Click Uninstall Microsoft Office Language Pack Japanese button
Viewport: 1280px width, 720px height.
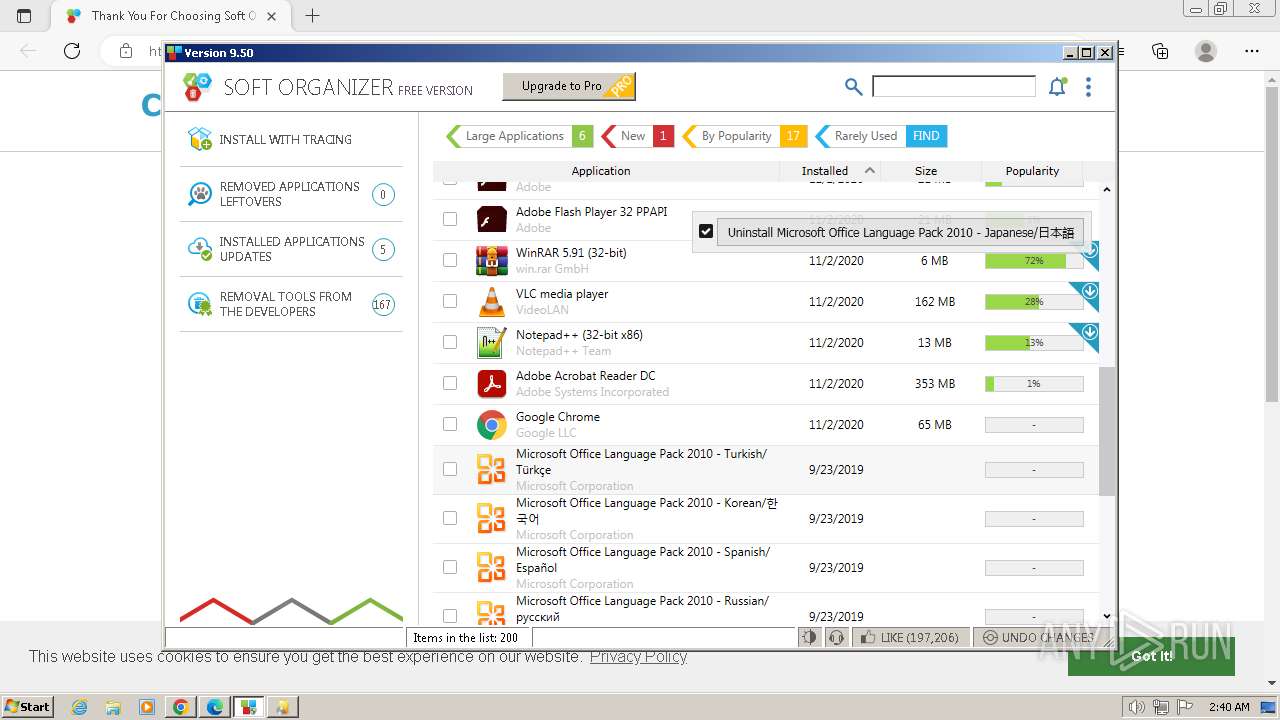click(x=900, y=232)
